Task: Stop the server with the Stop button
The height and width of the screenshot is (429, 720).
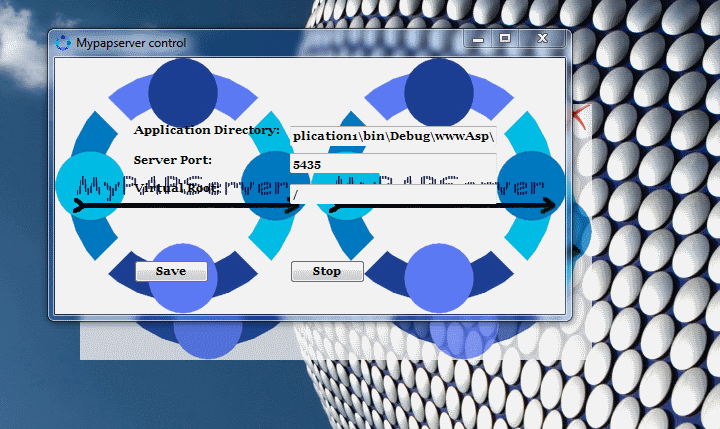Action: tap(327, 271)
